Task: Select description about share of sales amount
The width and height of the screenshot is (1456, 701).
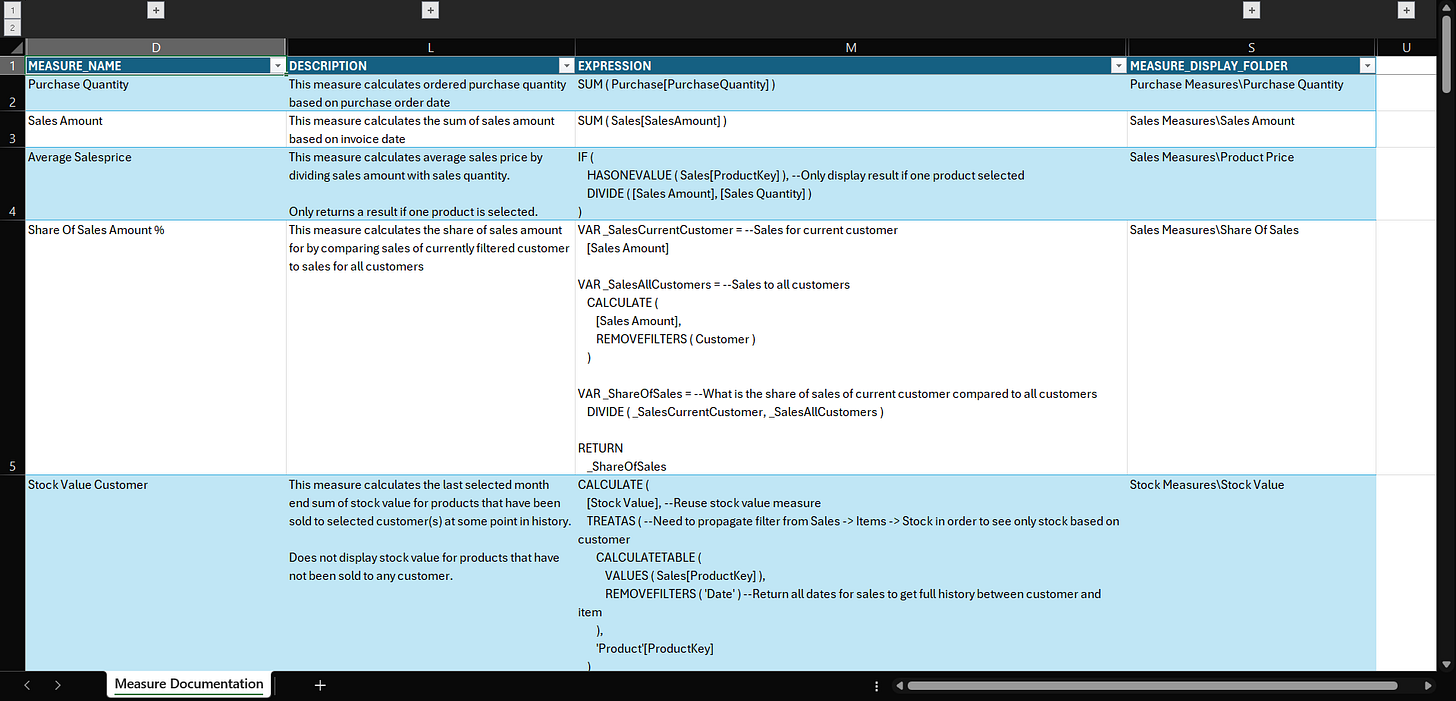Action: pyautogui.click(x=431, y=348)
